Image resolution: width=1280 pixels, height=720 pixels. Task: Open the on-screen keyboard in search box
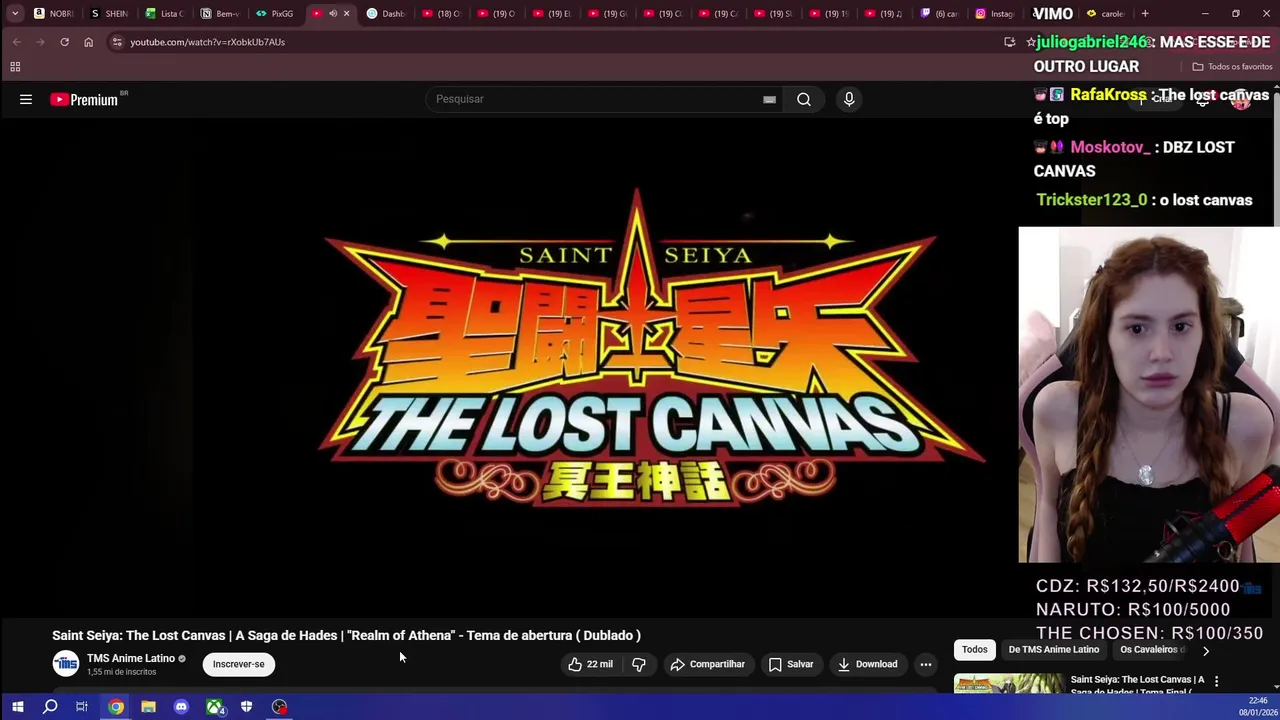pos(769,99)
